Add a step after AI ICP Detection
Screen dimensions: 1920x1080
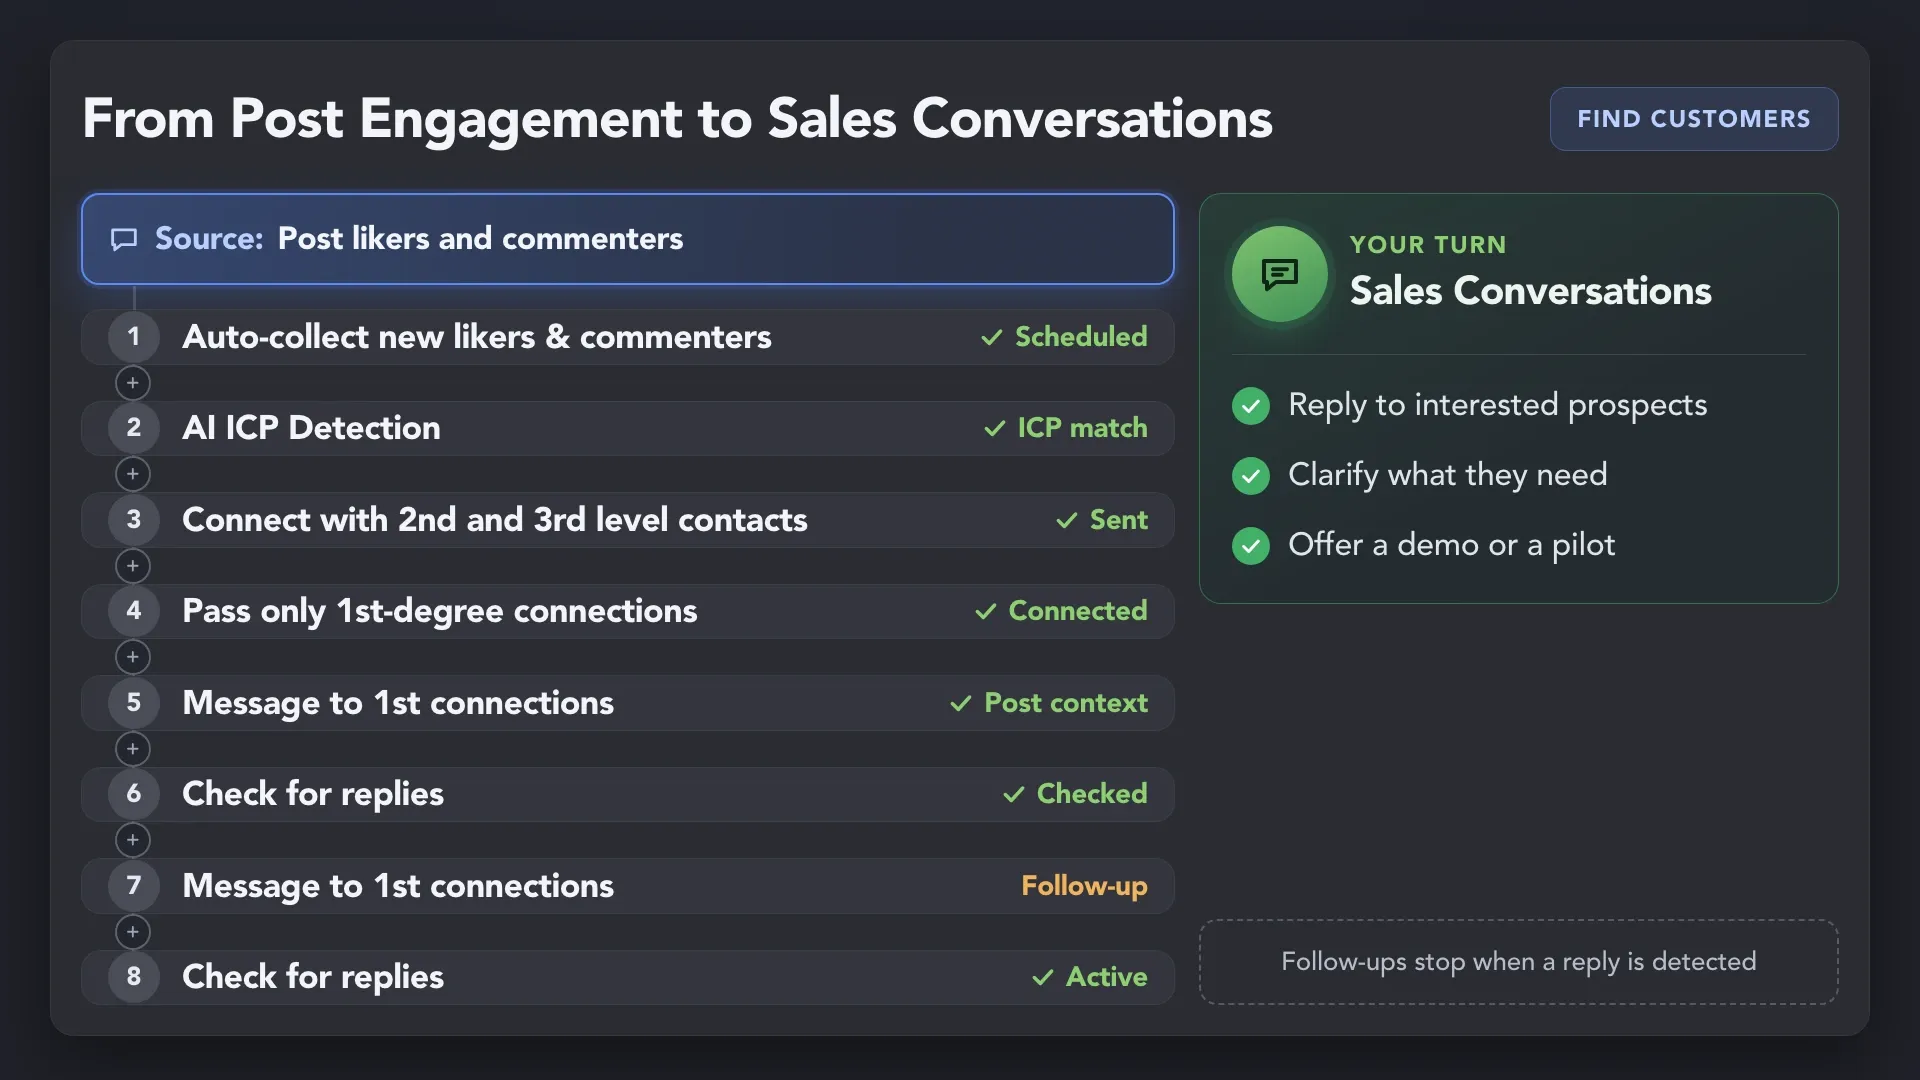pos(133,474)
